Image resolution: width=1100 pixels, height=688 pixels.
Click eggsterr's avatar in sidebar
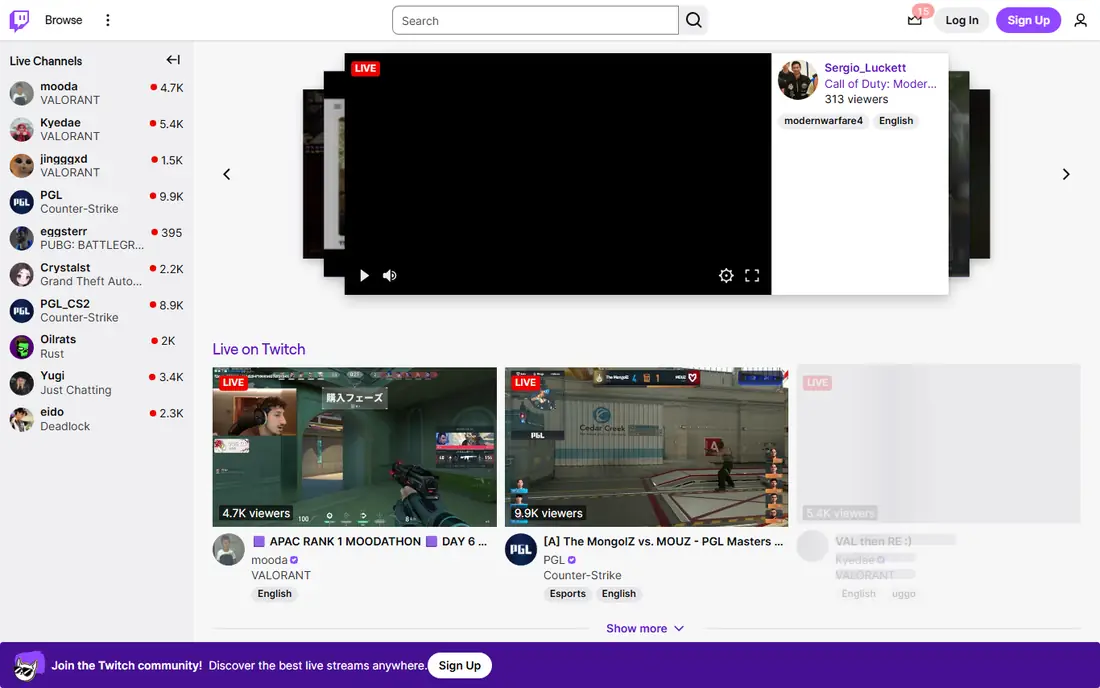coord(22,238)
